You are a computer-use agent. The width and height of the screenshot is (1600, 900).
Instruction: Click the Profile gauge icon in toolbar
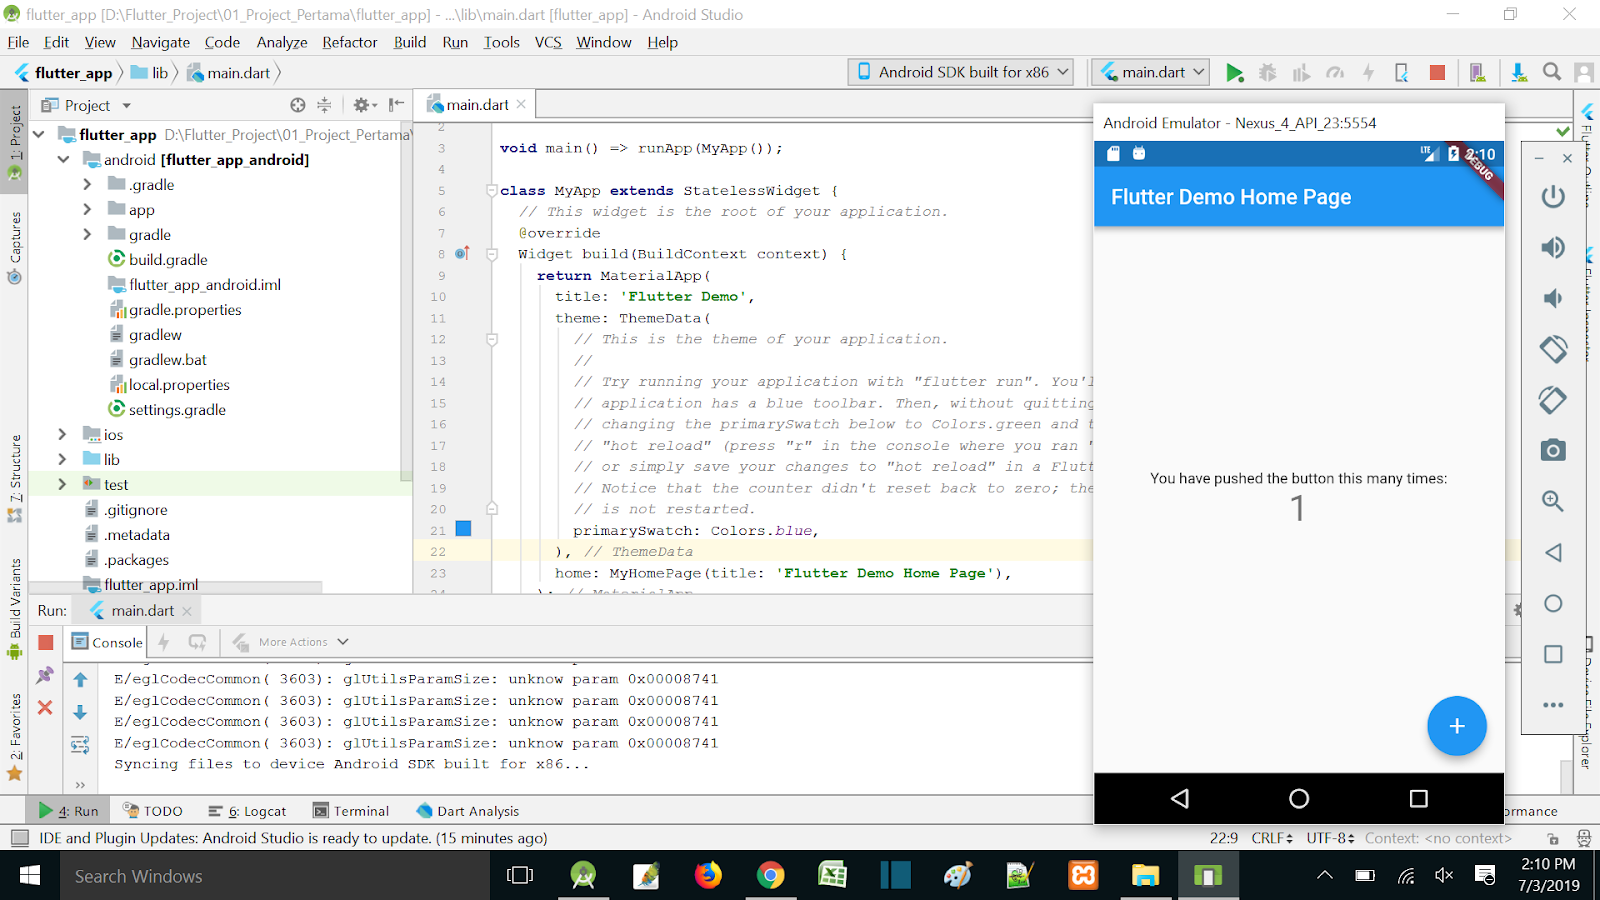click(x=1335, y=73)
